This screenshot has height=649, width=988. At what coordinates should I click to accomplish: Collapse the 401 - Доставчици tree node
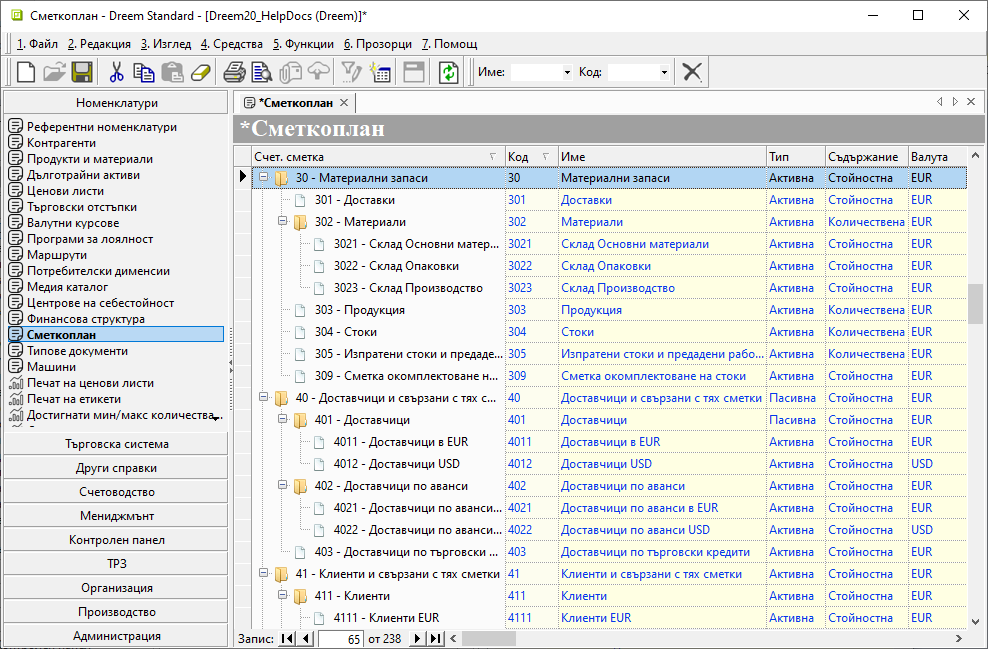click(x=283, y=420)
